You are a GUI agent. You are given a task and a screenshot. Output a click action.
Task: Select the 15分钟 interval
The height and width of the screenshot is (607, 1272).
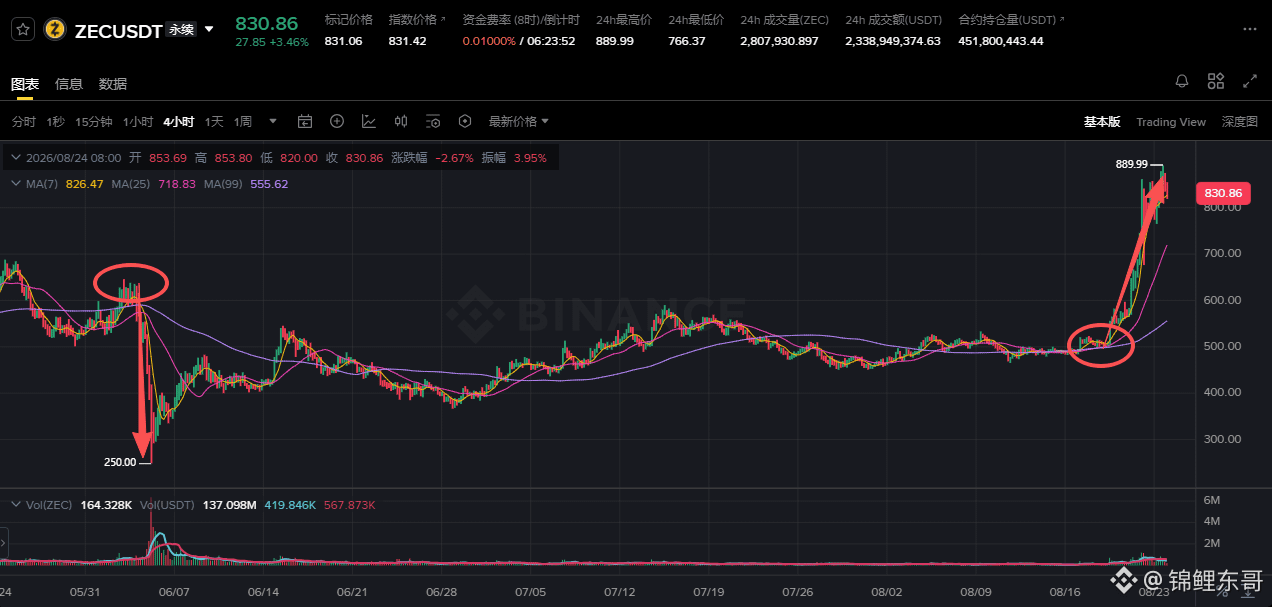(x=94, y=122)
